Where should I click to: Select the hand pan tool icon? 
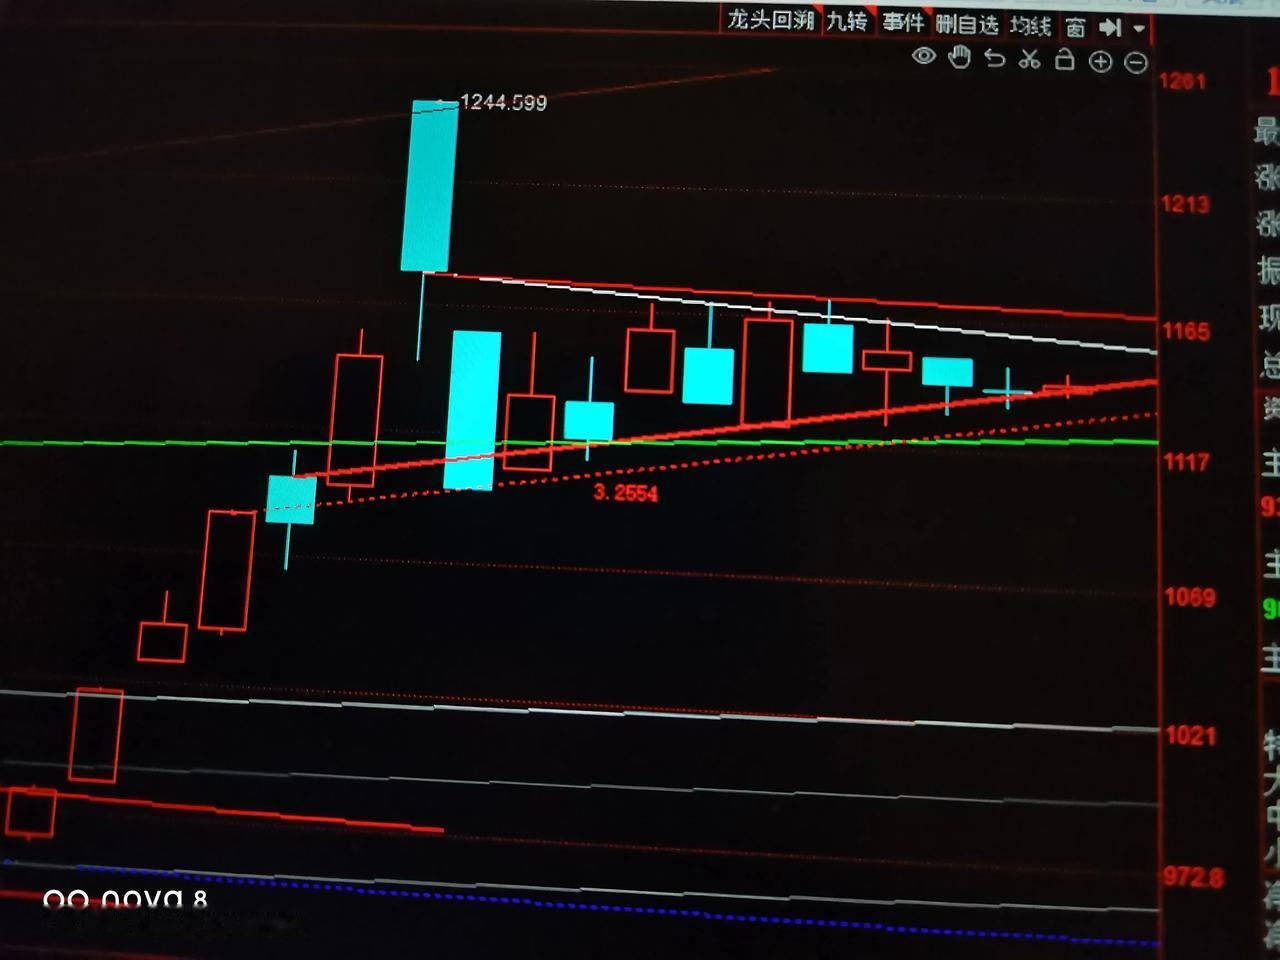960,58
